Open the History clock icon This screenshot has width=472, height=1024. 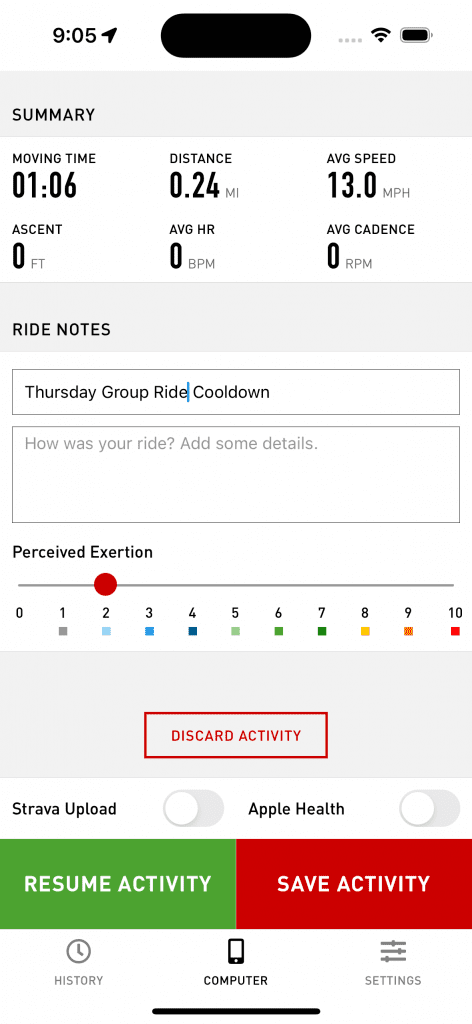click(78, 951)
